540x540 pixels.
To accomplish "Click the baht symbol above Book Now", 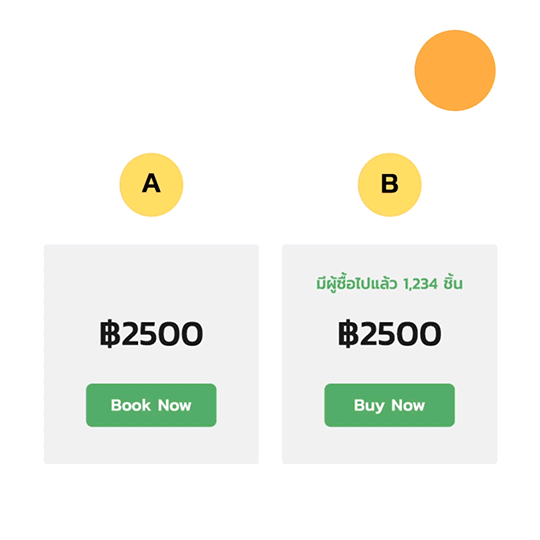I will click(110, 333).
